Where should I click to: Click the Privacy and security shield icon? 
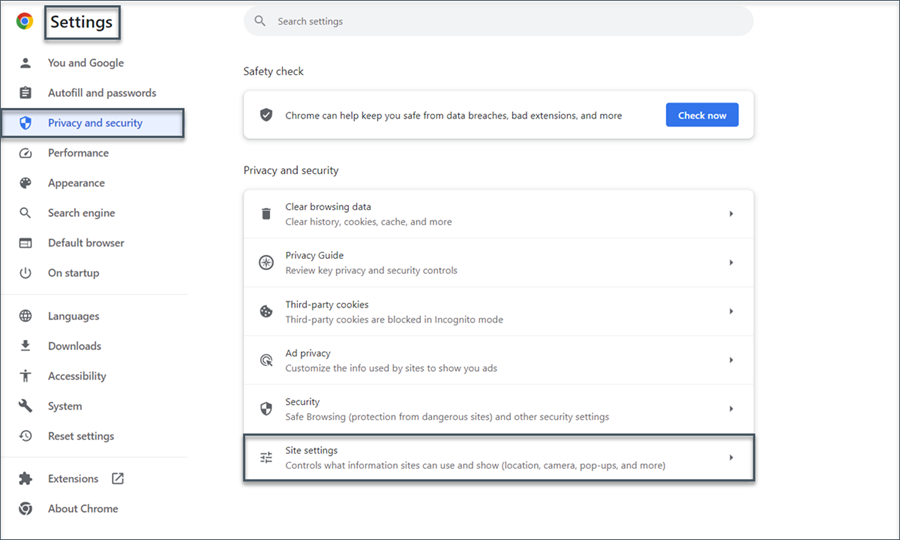coord(25,123)
